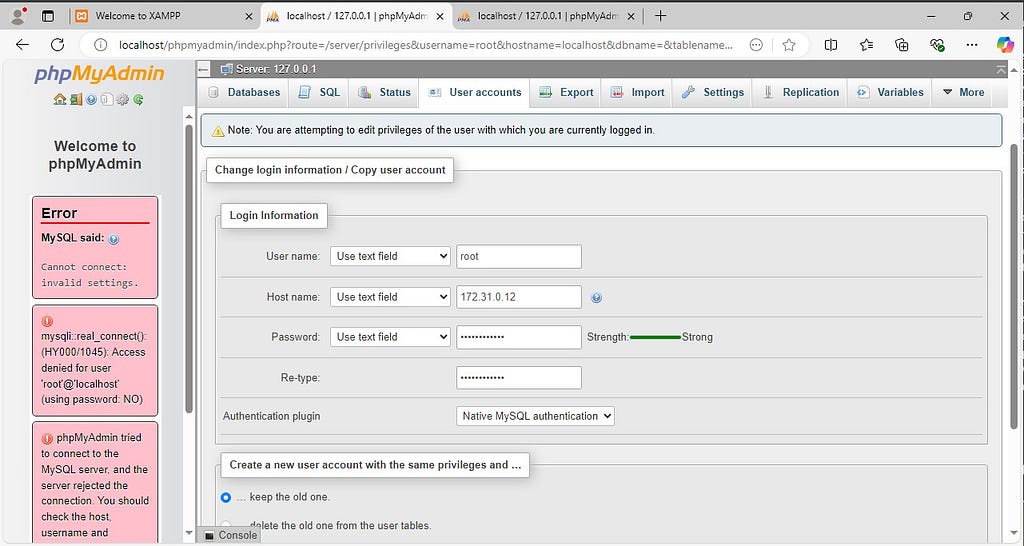Screen dimensions: 1024x546
Task: Close the active phpMyAdmin browser tab
Action: pos(440,16)
